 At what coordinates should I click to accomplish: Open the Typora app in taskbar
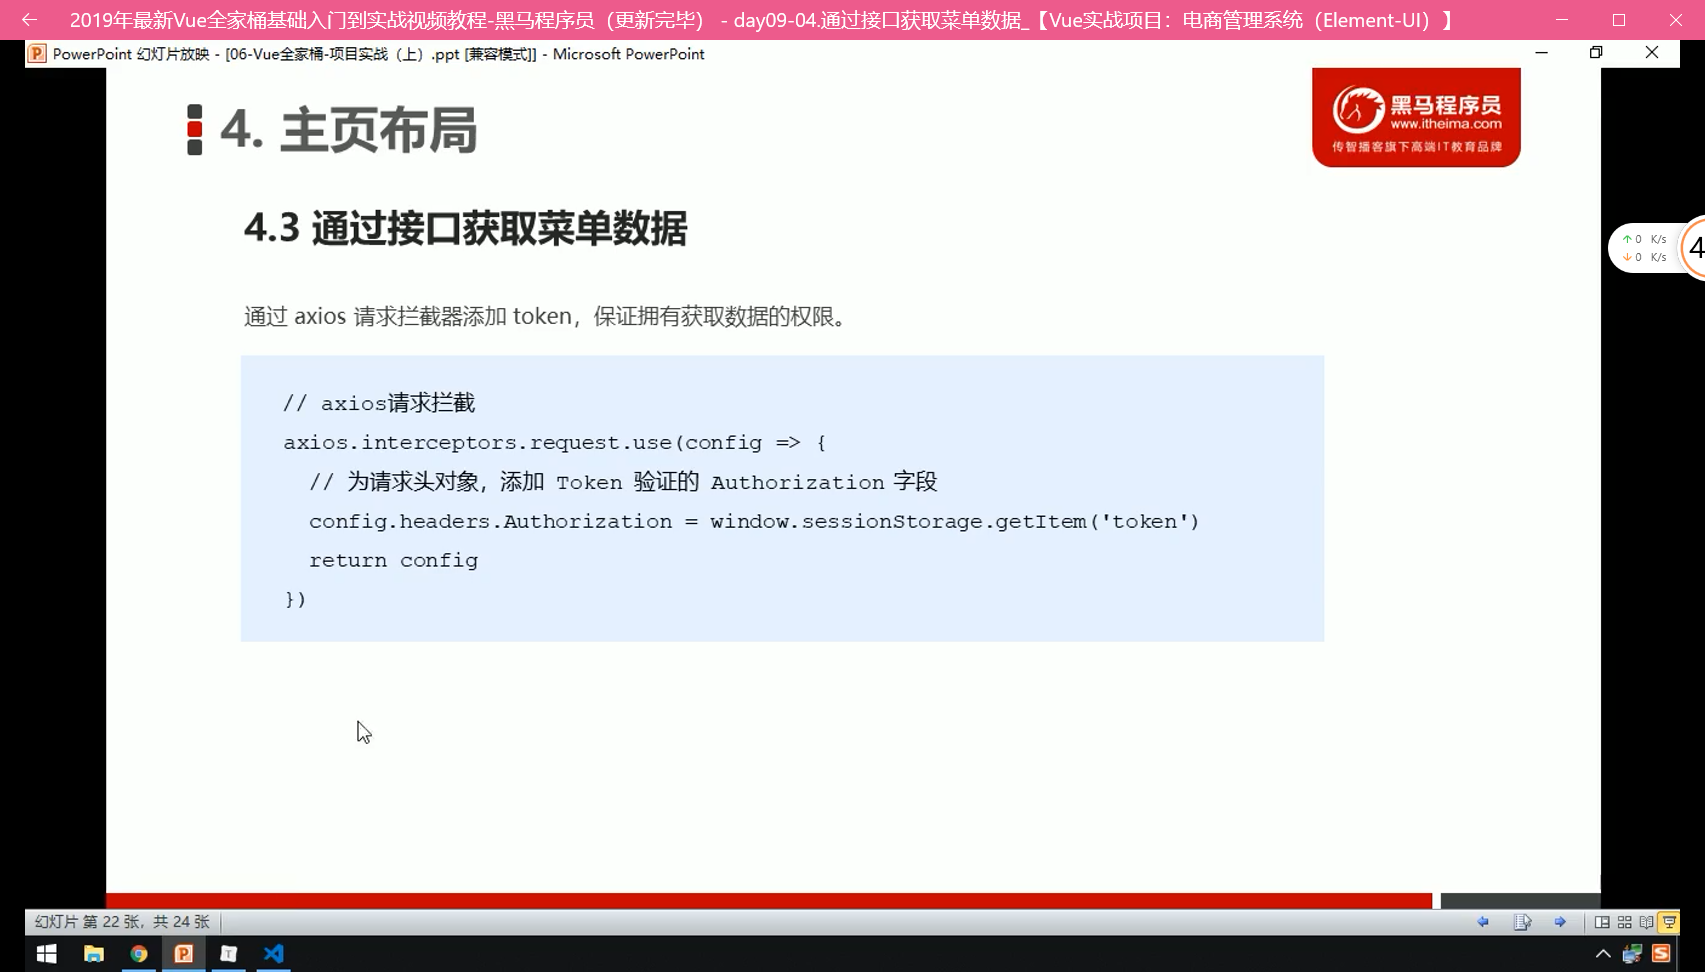tap(229, 954)
